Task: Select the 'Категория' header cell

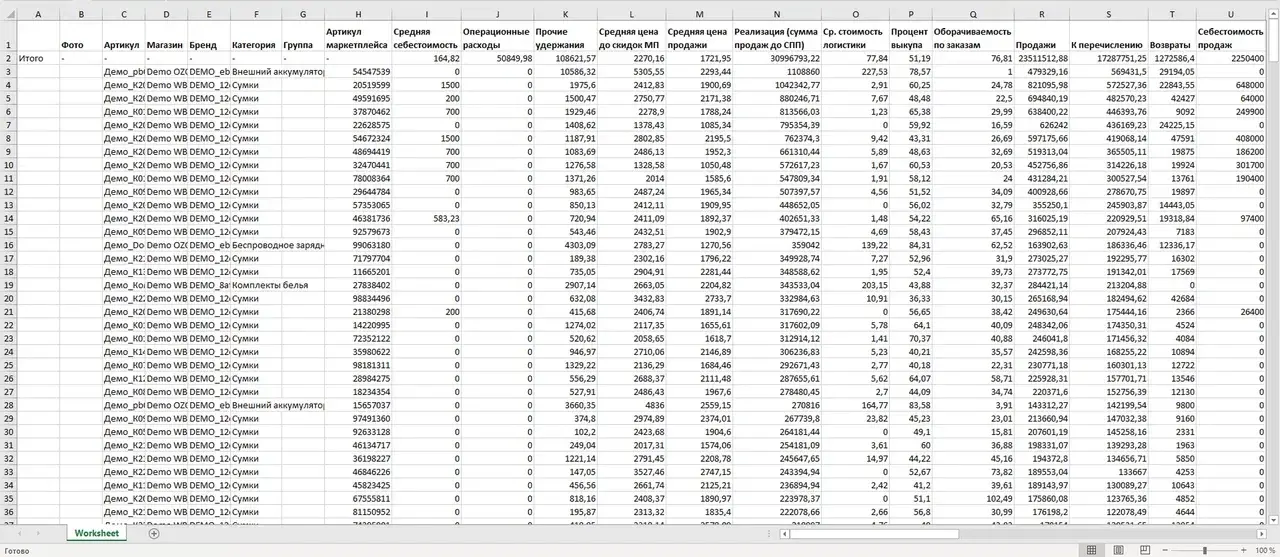Action: (x=256, y=36)
